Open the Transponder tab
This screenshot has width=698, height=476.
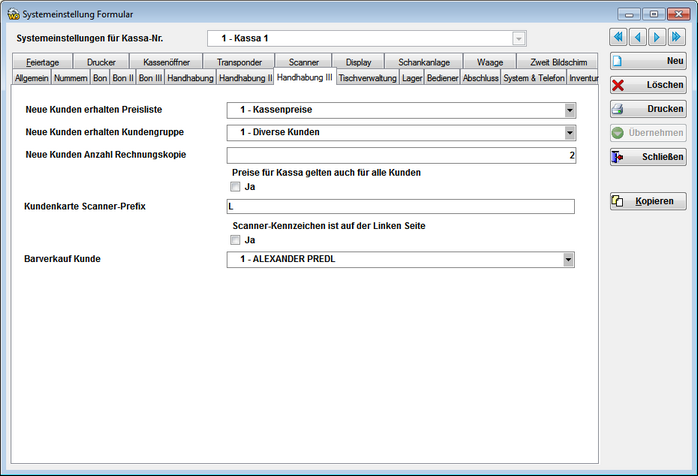point(239,62)
